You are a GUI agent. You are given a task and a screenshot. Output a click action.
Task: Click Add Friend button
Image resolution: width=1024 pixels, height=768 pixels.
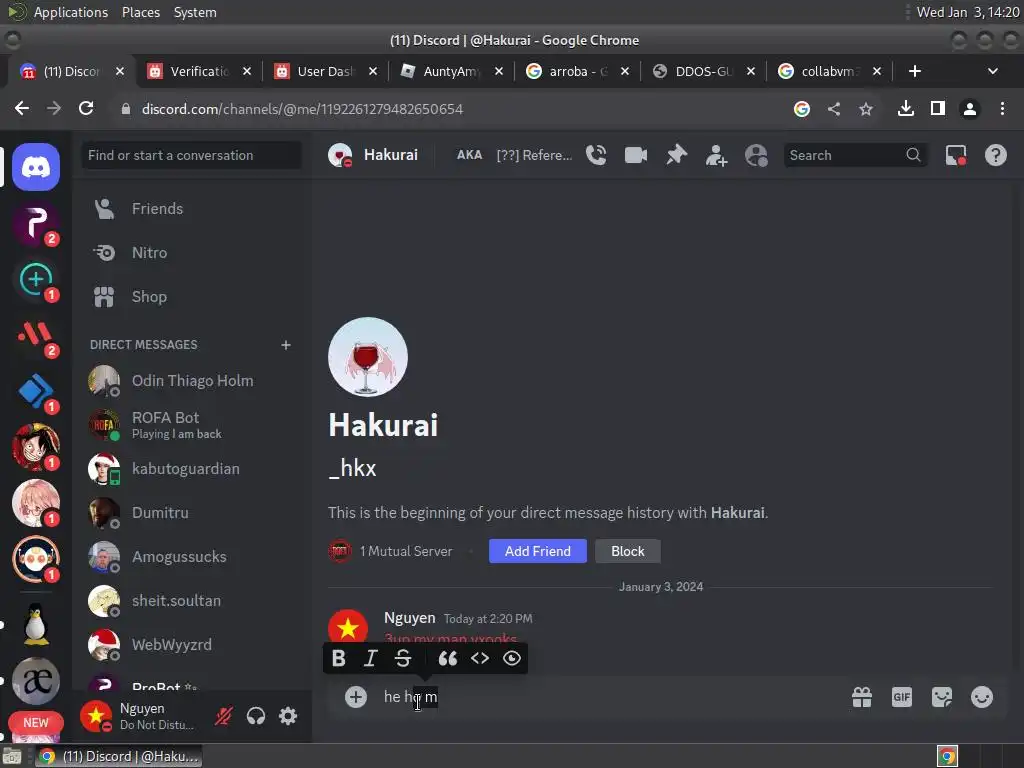pos(537,551)
